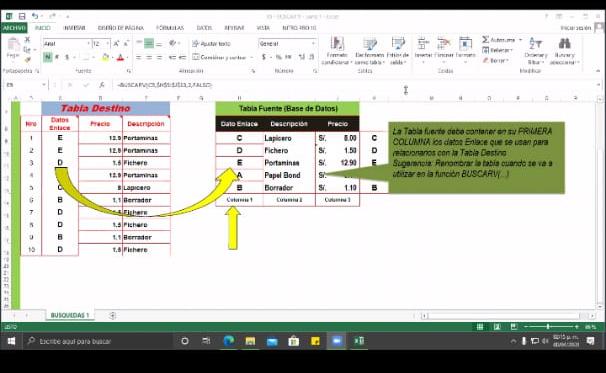The image size is (606, 373).
Task: Add a new sheet with plus button
Action: [x=112, y=315]
